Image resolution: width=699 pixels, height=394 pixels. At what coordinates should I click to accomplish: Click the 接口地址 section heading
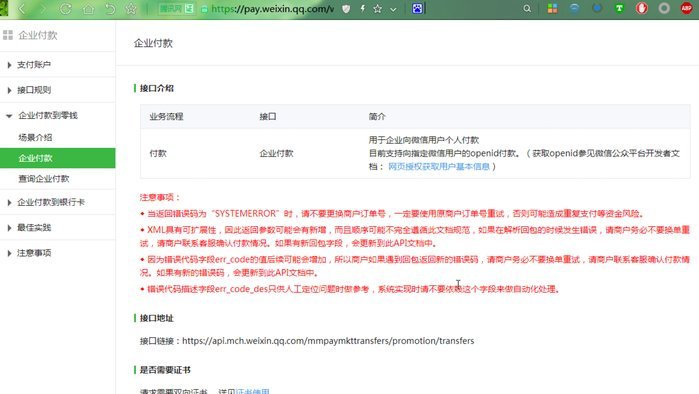click(x=156, y=318)
